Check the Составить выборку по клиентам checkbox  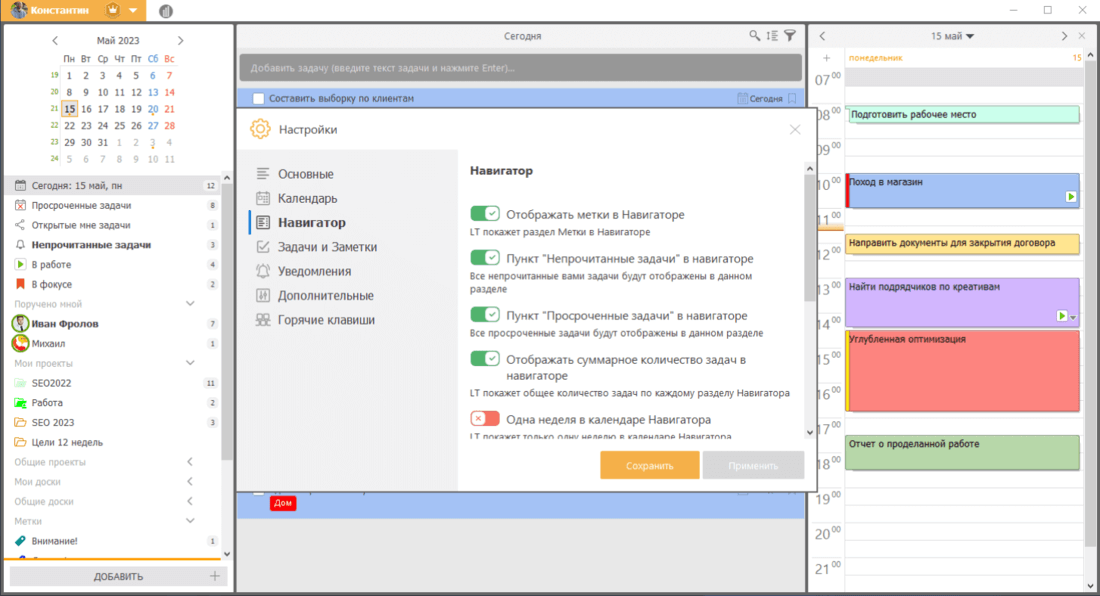pyautogui.click(x=258, y=97)
